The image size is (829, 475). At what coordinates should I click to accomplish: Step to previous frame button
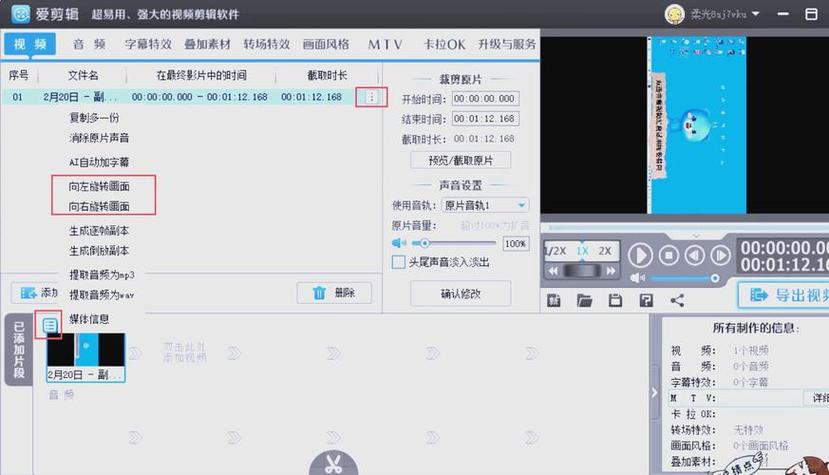[695, 255]
